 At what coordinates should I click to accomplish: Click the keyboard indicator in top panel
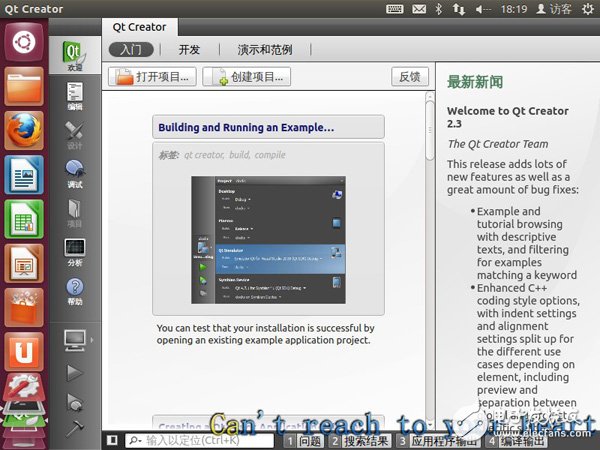point(395,9)
